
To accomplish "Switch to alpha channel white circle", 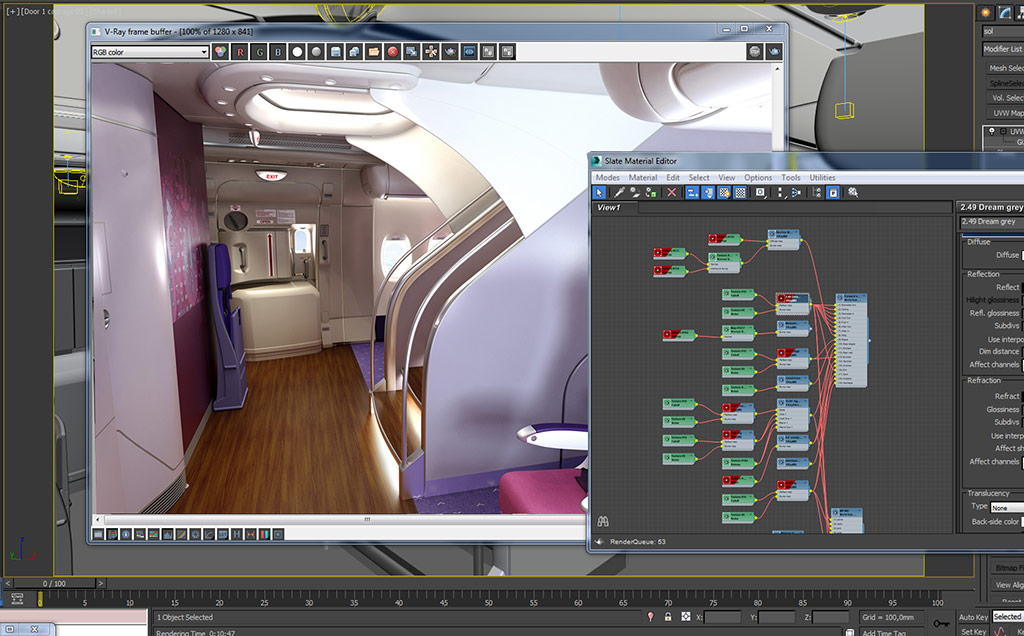I will click(297, 52).
